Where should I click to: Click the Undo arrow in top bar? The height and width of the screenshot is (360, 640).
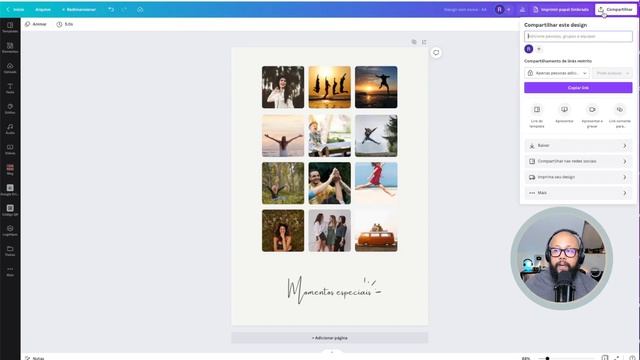(111, 9)
